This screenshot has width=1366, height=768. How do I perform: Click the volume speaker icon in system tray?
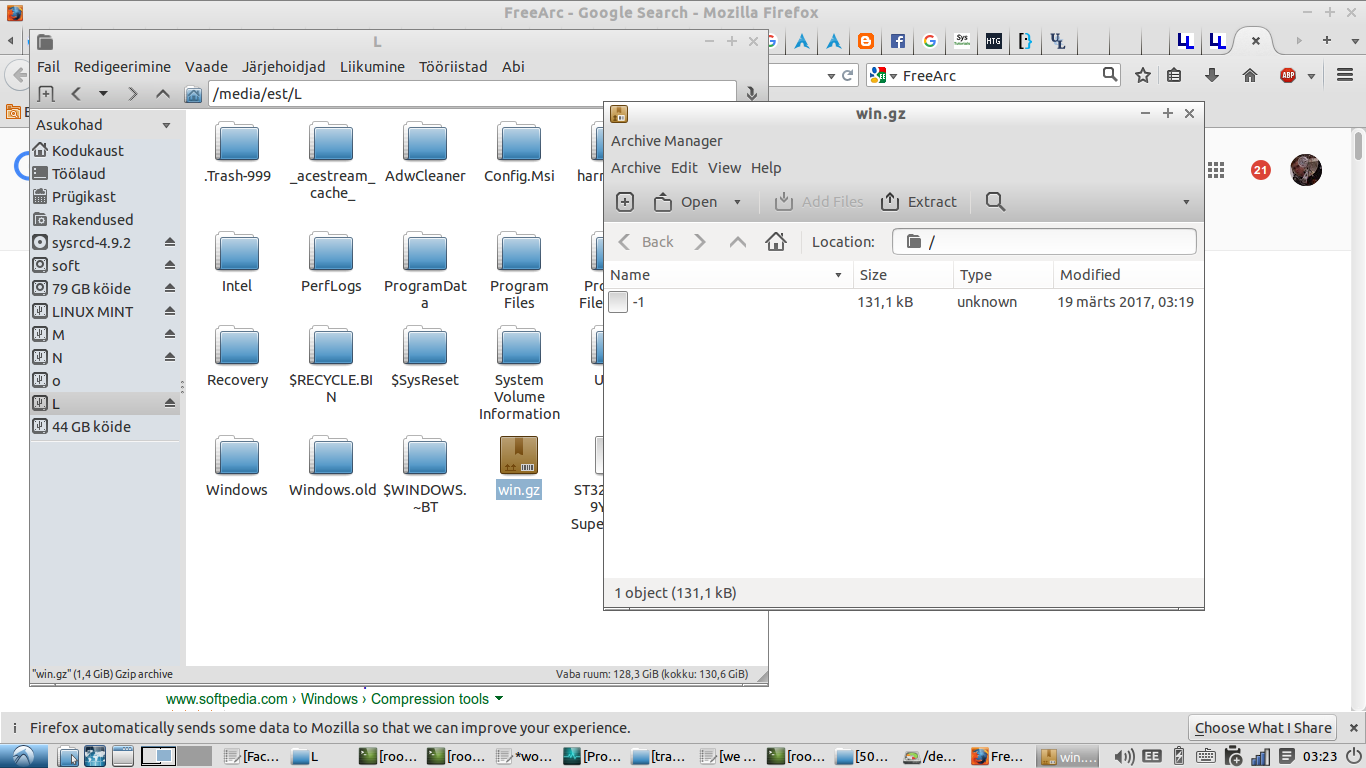tap(1124, 757)
